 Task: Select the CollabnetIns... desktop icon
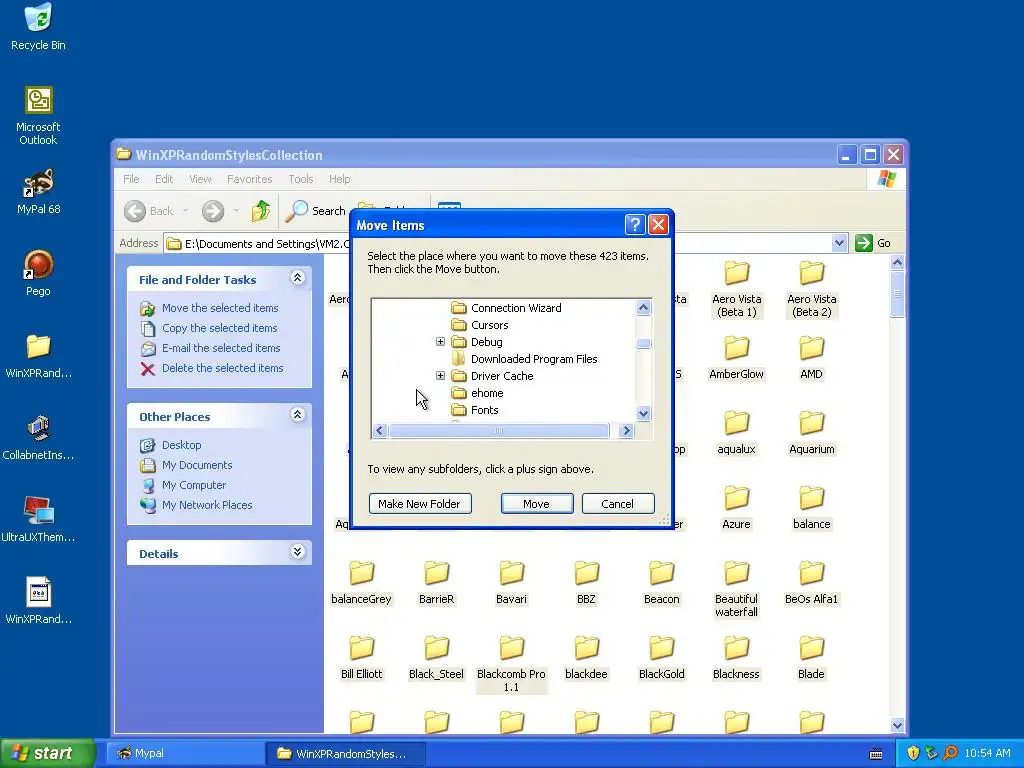pyautogui.click(x=39, y=438)
